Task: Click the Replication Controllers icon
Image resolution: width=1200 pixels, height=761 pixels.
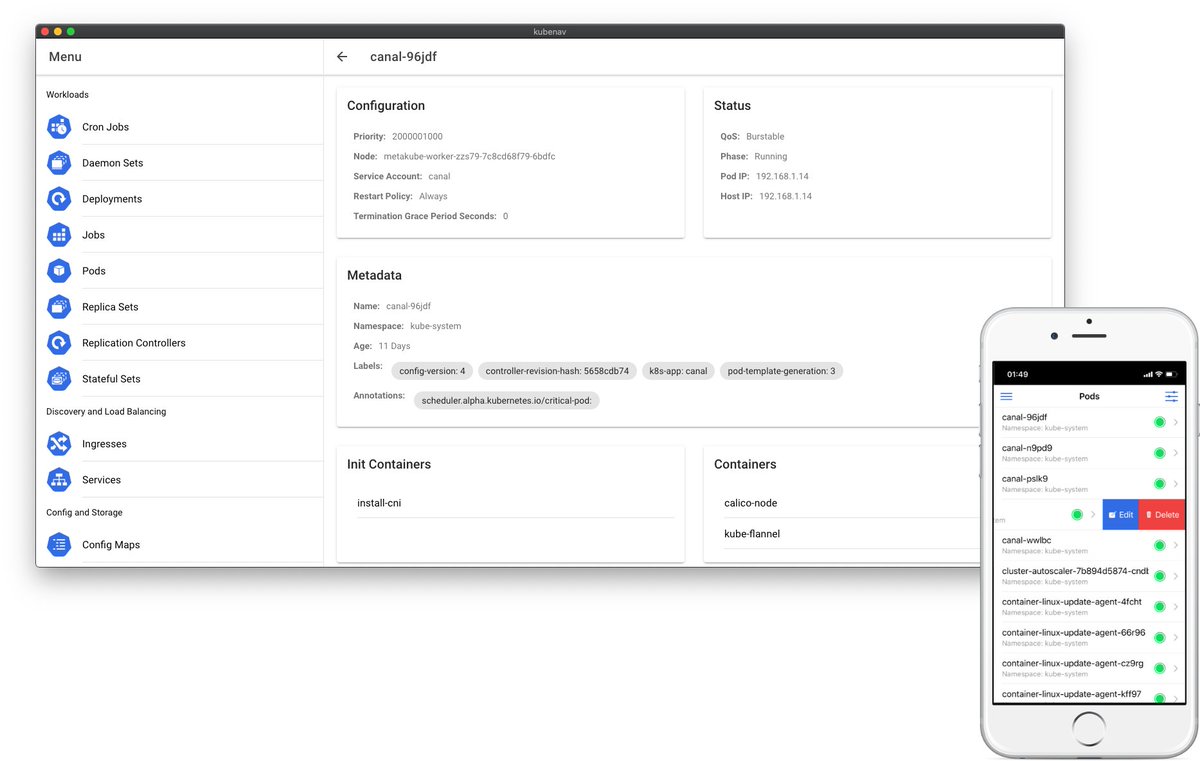Action: click(60, 343)
